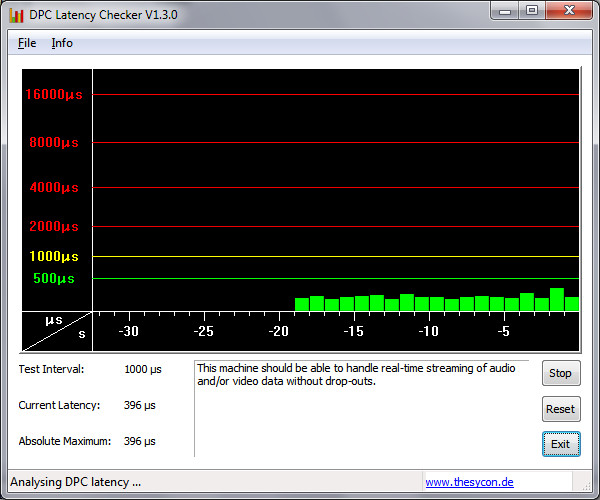600x500 pixels.
Task: Visit the www.thesycon.de link
Action: click(x=469, y=482)
